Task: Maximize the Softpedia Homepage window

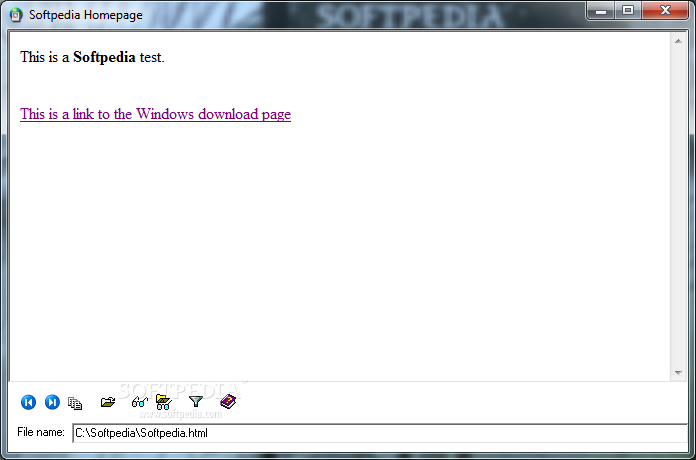Action: point(628,11)
